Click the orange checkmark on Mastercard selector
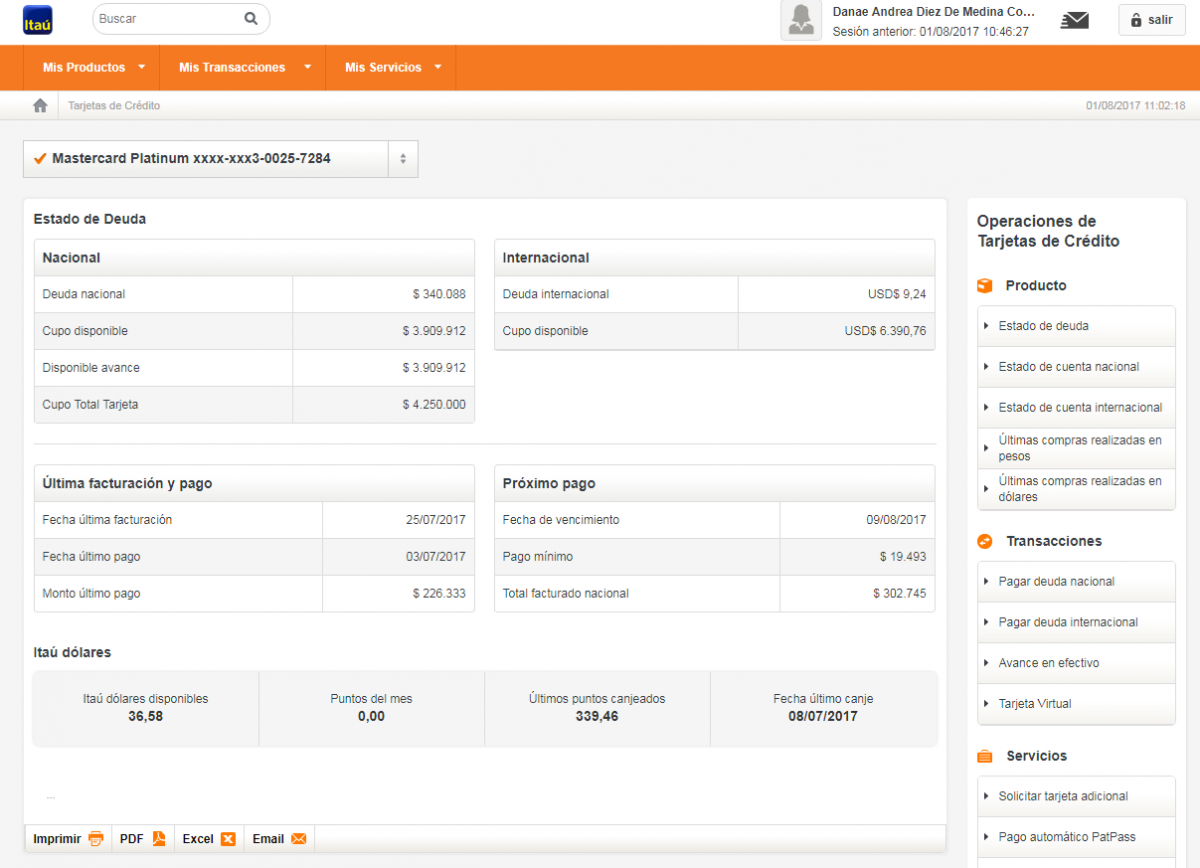This screenshot has height=868, width=1200. (40, 158)
